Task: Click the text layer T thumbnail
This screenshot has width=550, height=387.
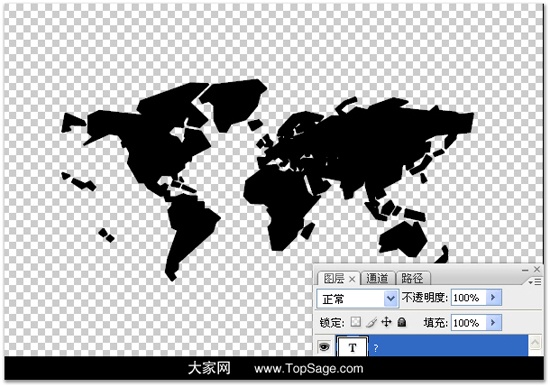Action: coord(353,347)
